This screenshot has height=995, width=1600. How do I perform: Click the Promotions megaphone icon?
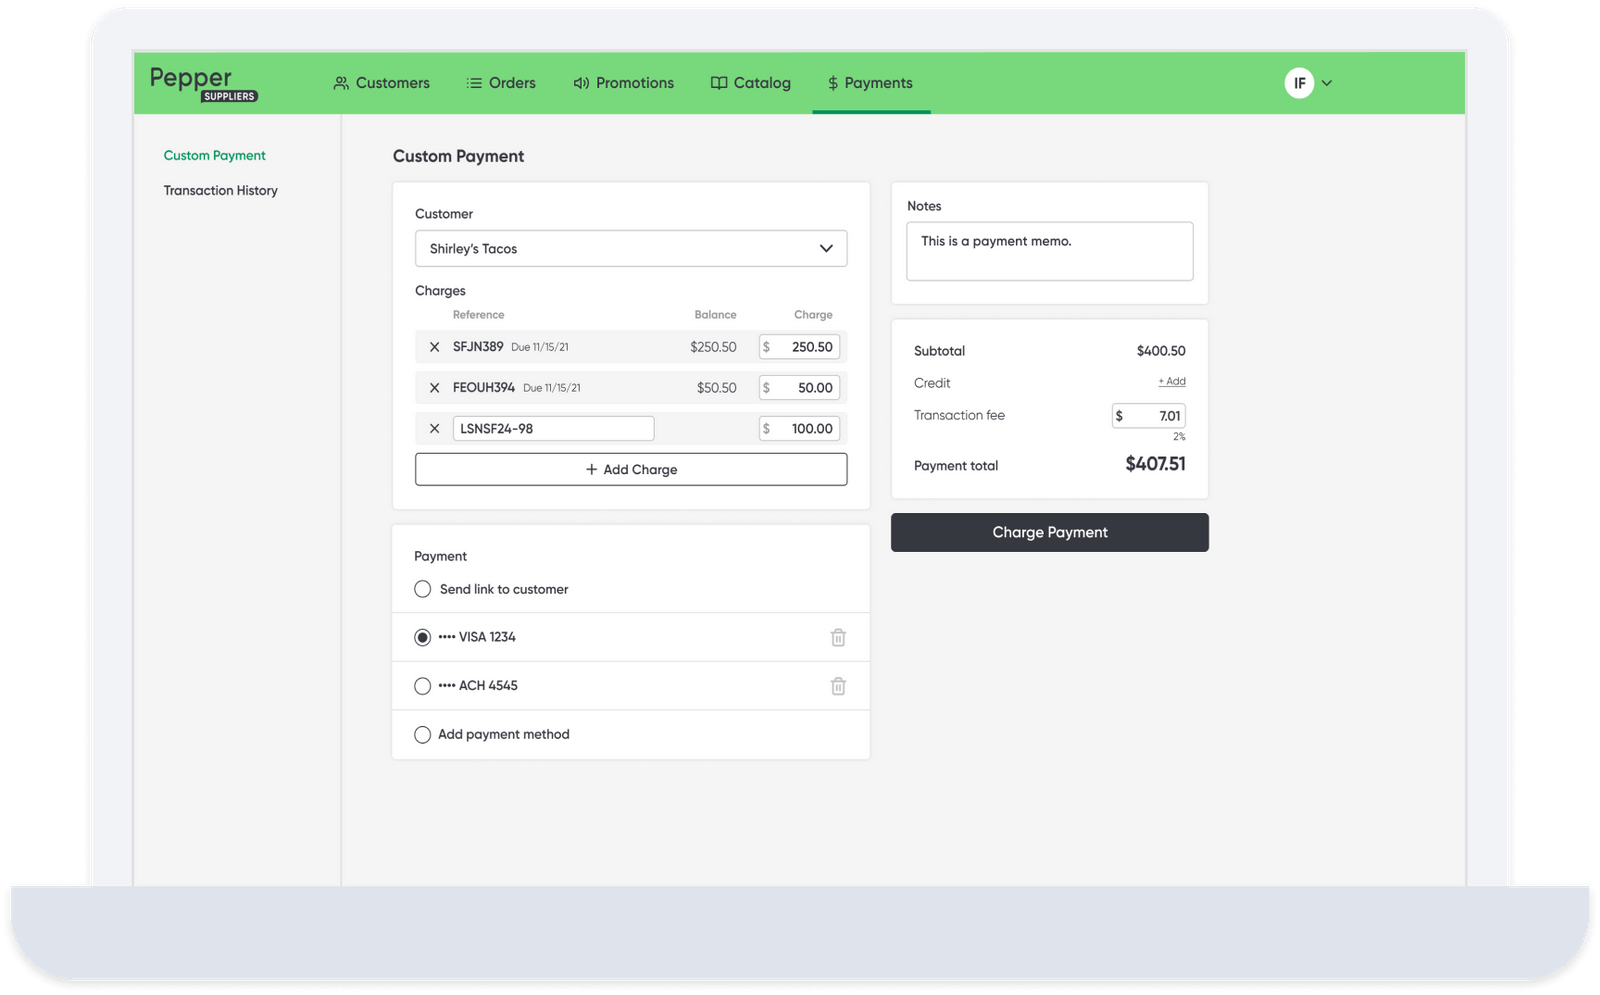tap(580, 83)
